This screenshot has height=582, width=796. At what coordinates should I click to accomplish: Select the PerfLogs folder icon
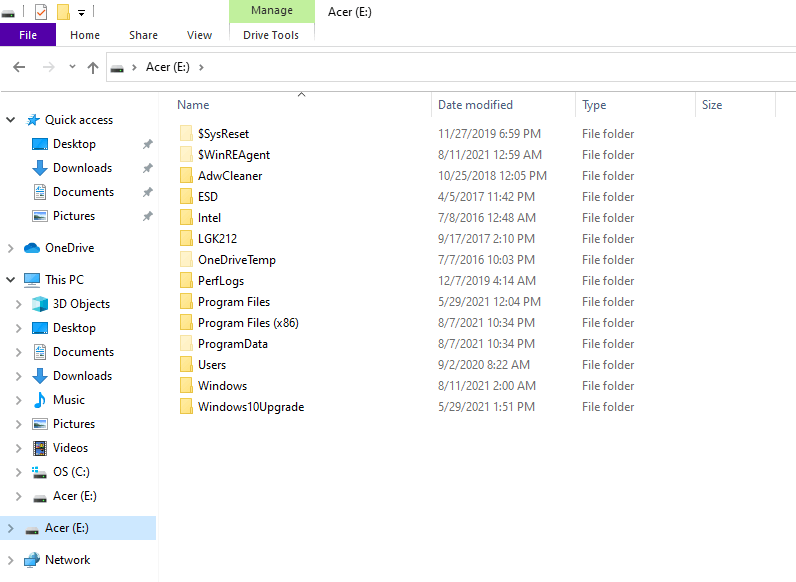click(186, 280)
